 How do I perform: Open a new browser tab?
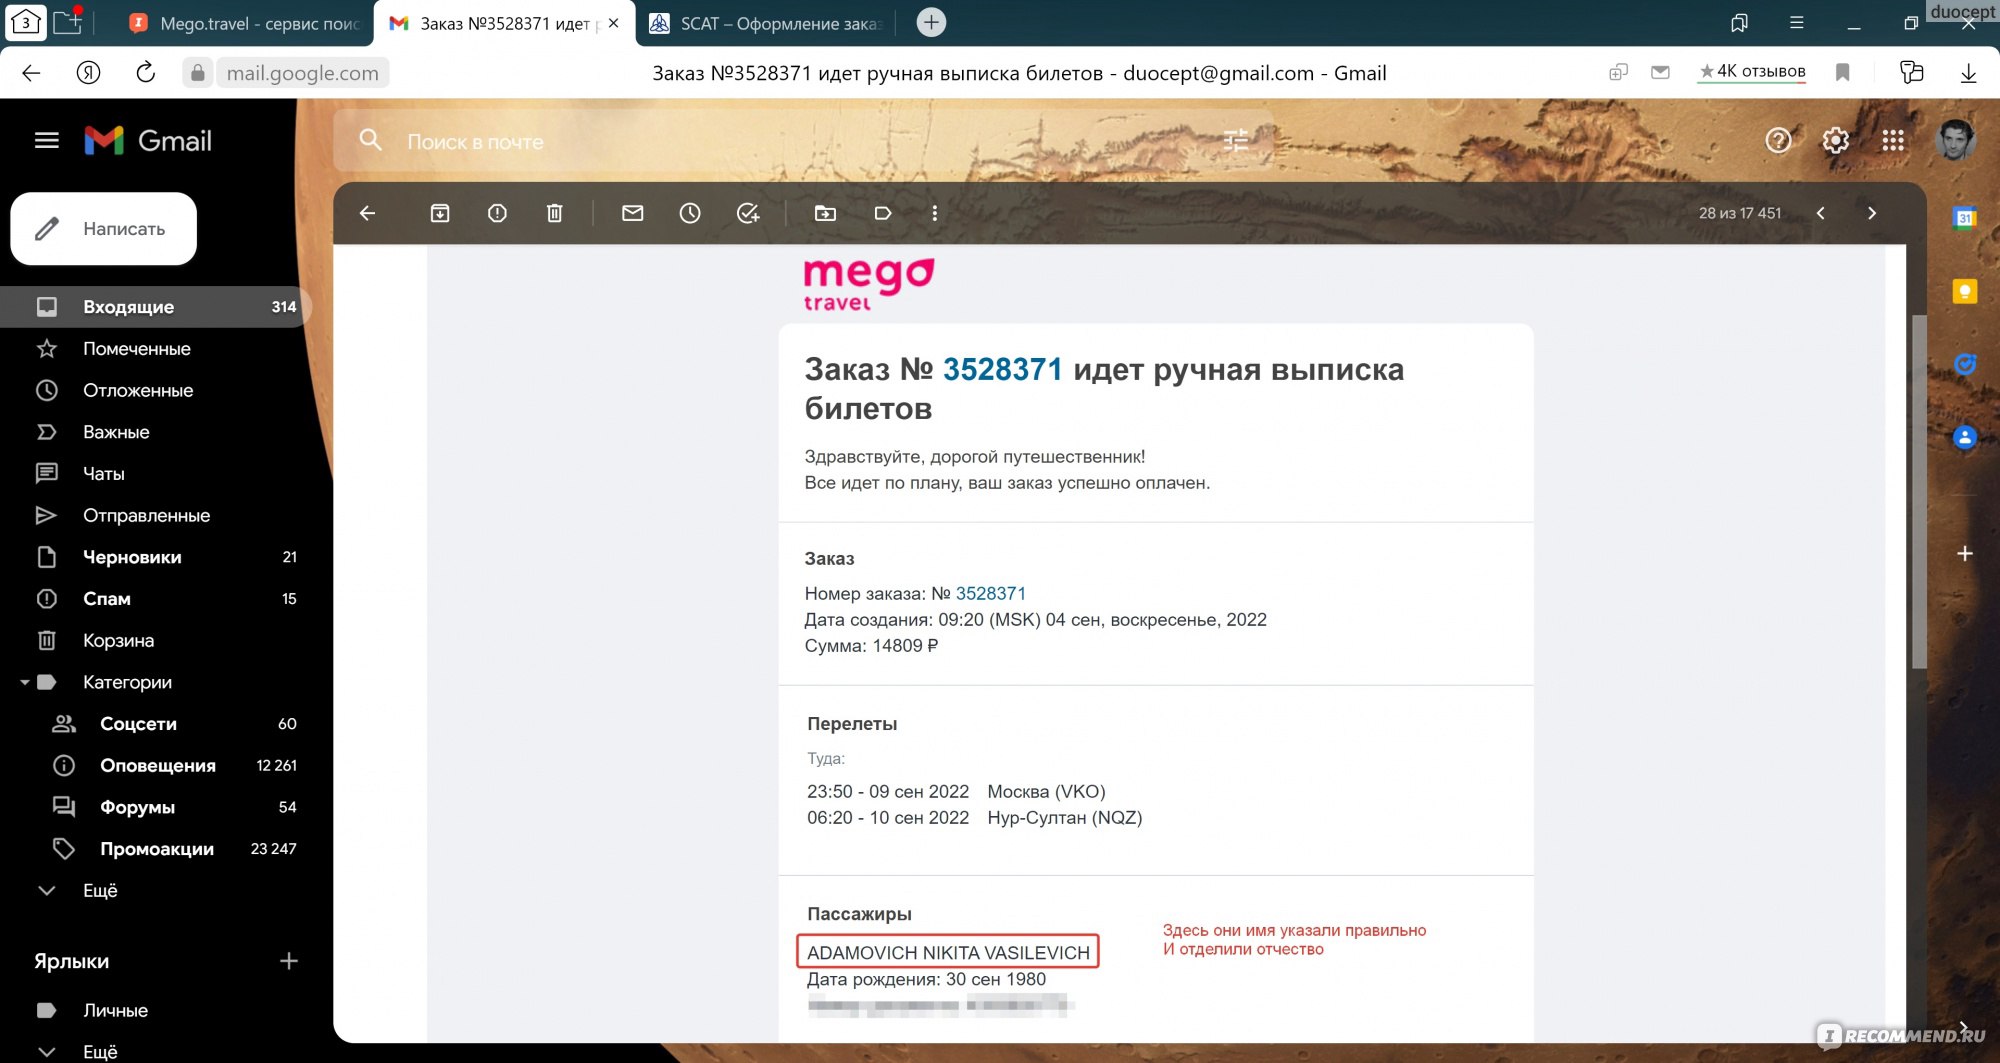pos(931,22)
